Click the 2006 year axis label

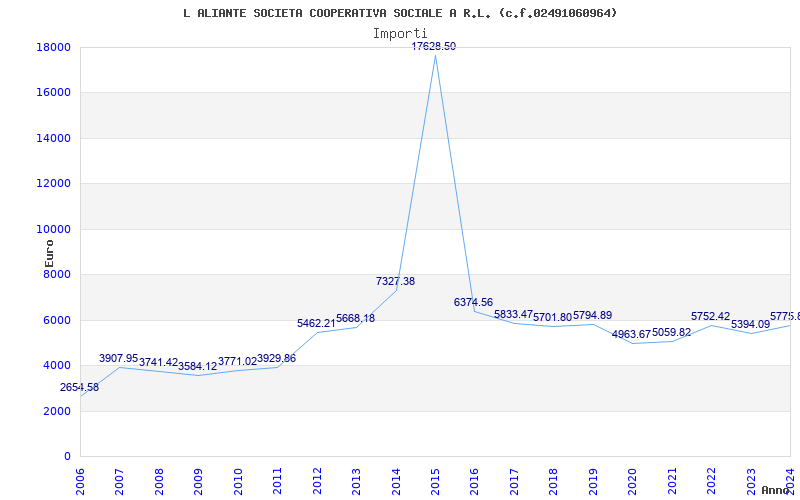coord(81,481)
